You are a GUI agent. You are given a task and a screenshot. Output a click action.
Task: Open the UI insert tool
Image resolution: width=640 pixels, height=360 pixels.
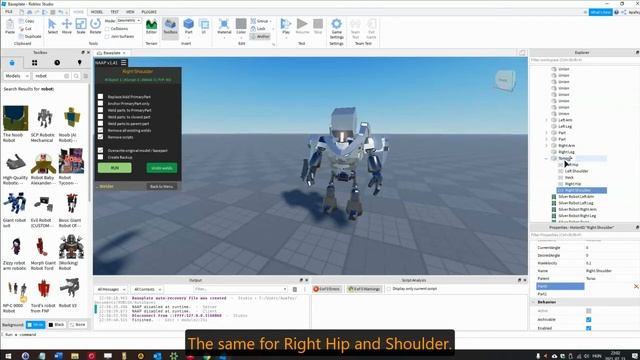pyautogui.click(x=204, y=27)
